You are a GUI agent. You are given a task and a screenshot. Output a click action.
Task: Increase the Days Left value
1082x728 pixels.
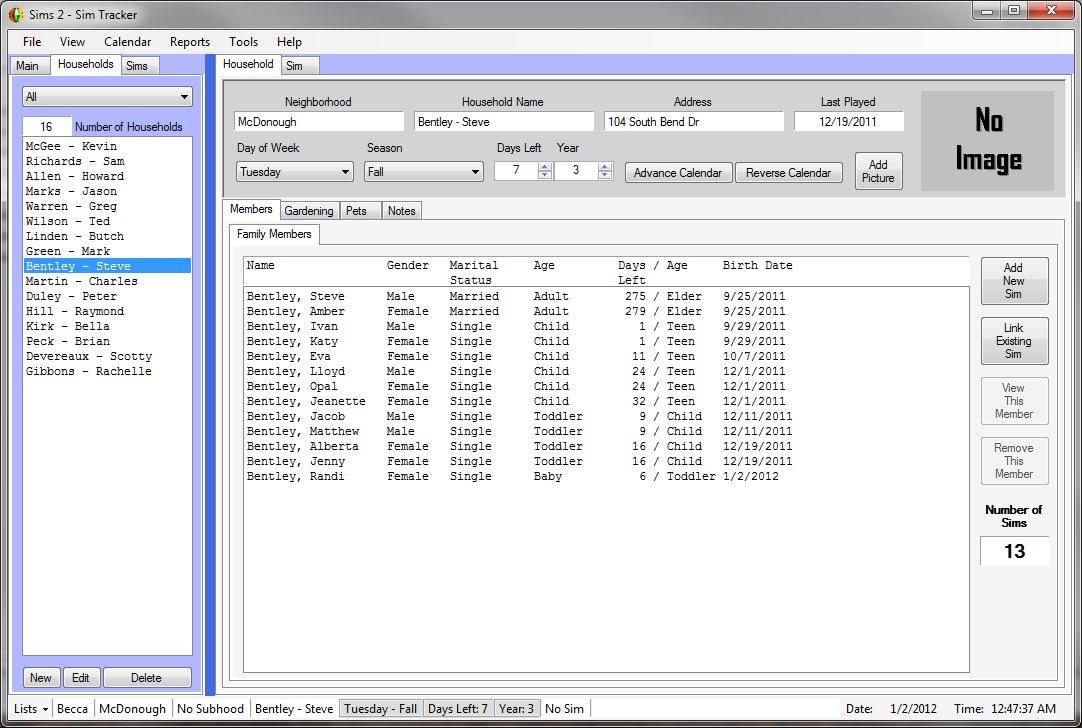pyautogui.click(x=544, y=166)
